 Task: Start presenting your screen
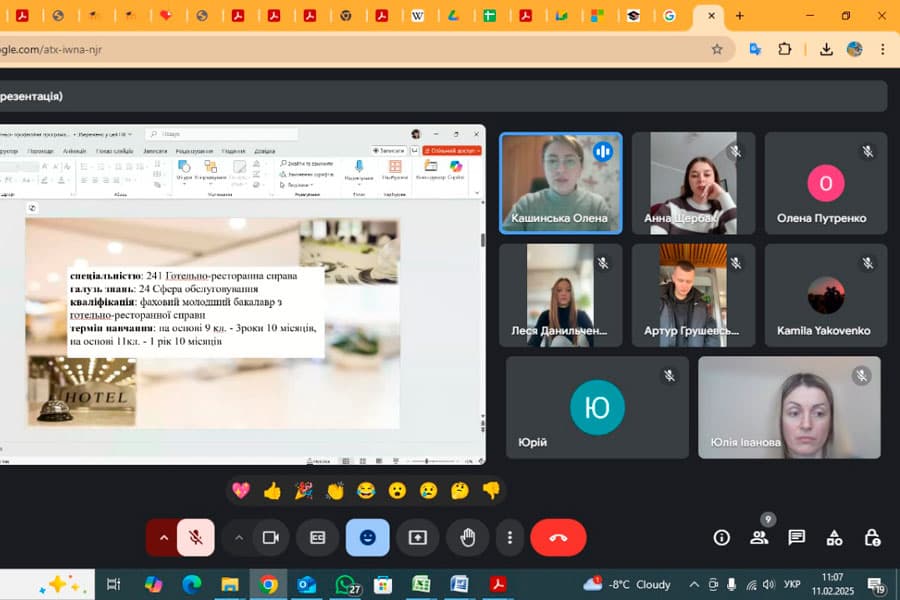click(418, 537)
